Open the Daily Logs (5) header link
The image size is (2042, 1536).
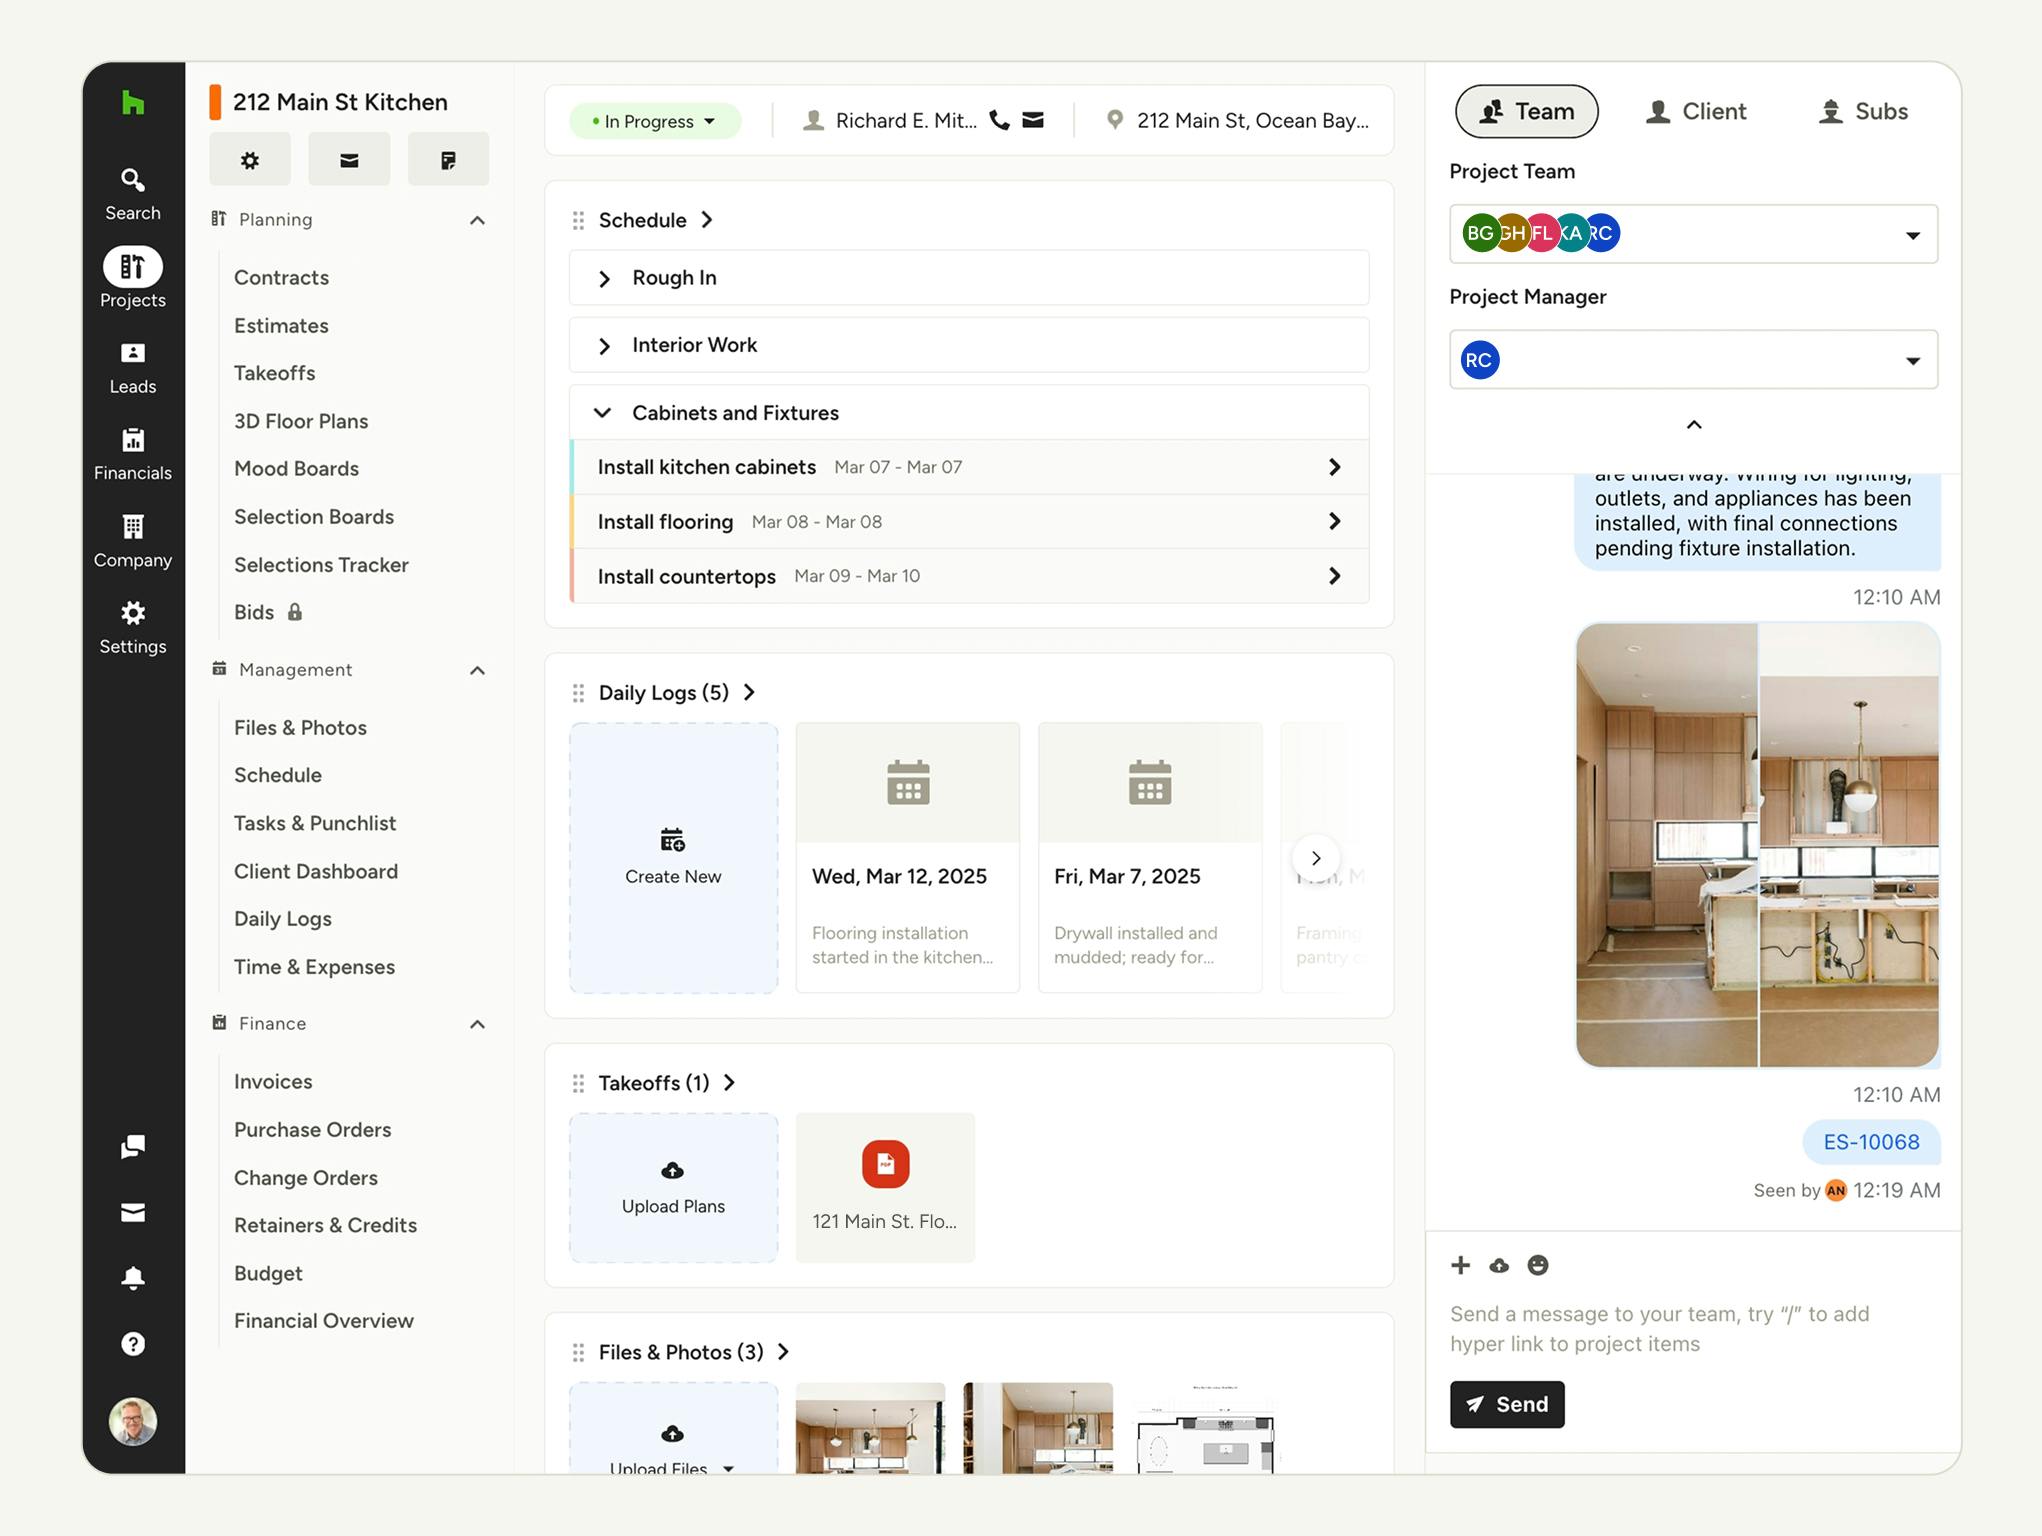[x=677, y=693]
